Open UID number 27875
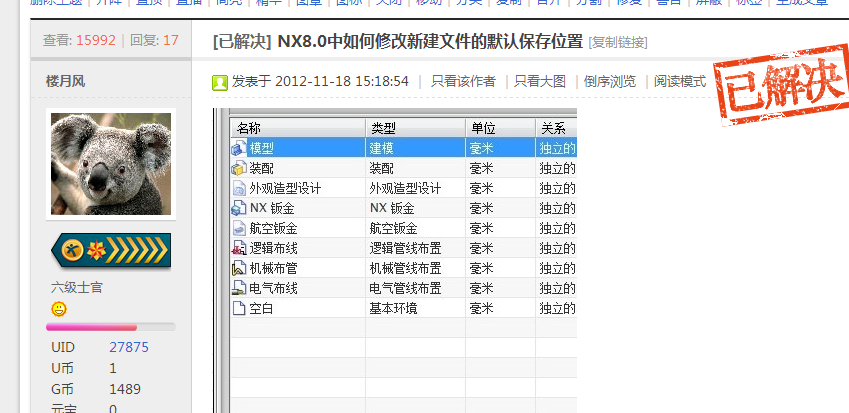Image resolution: width=849 pixels, height=413 pixels. point(129,347)
